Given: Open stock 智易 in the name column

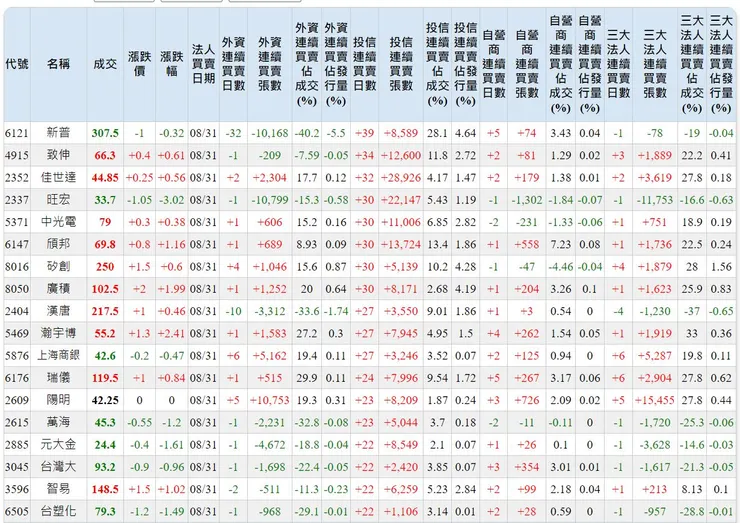Looking at the screenshot, I should coord(59,489).
